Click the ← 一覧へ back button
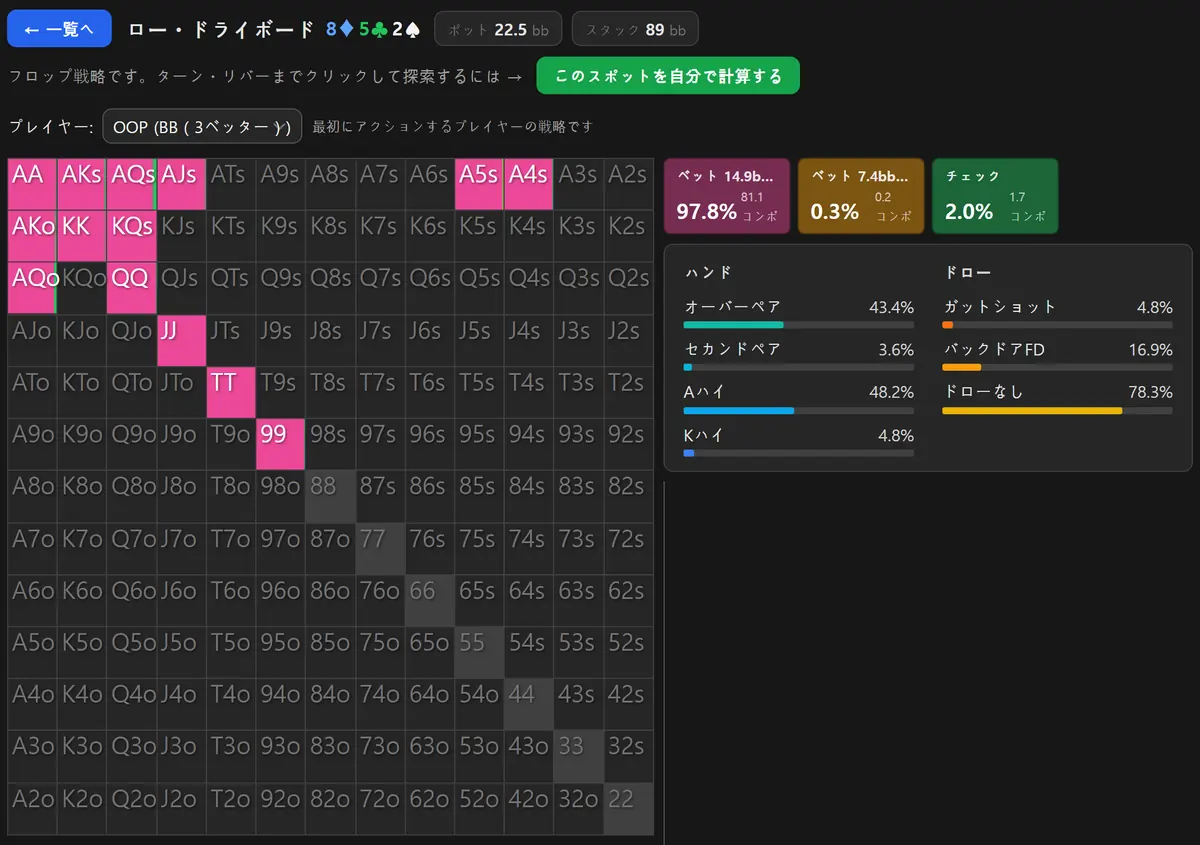This screenshot has width=1200, height=845. [59, 29]
